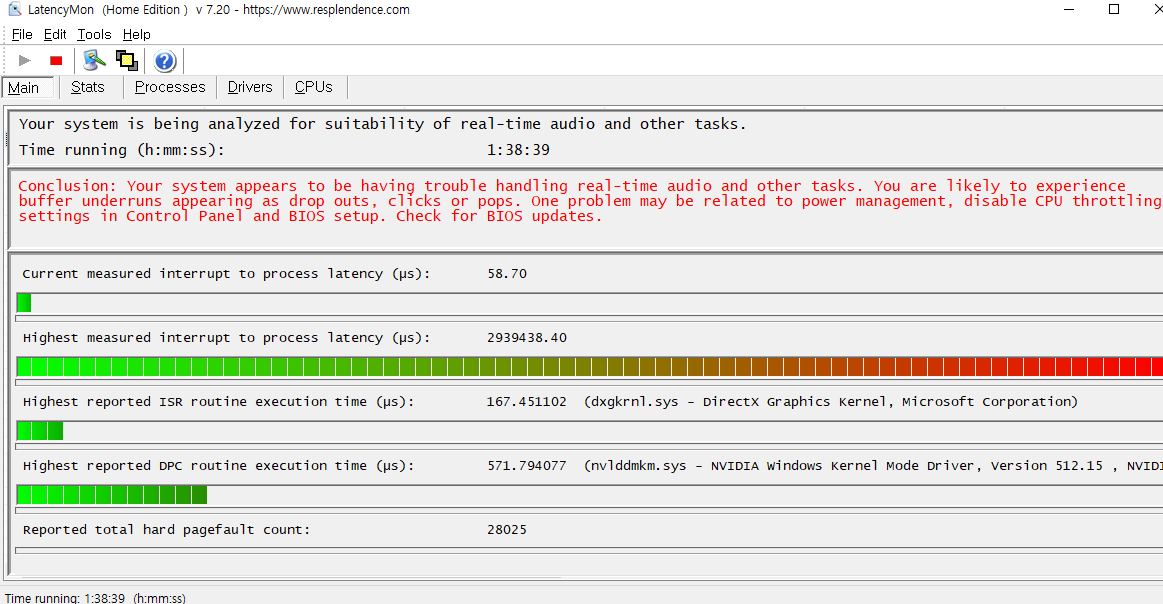Switch to the CPUs tab
Screen dimensions: 1163x604
[314, 87]
